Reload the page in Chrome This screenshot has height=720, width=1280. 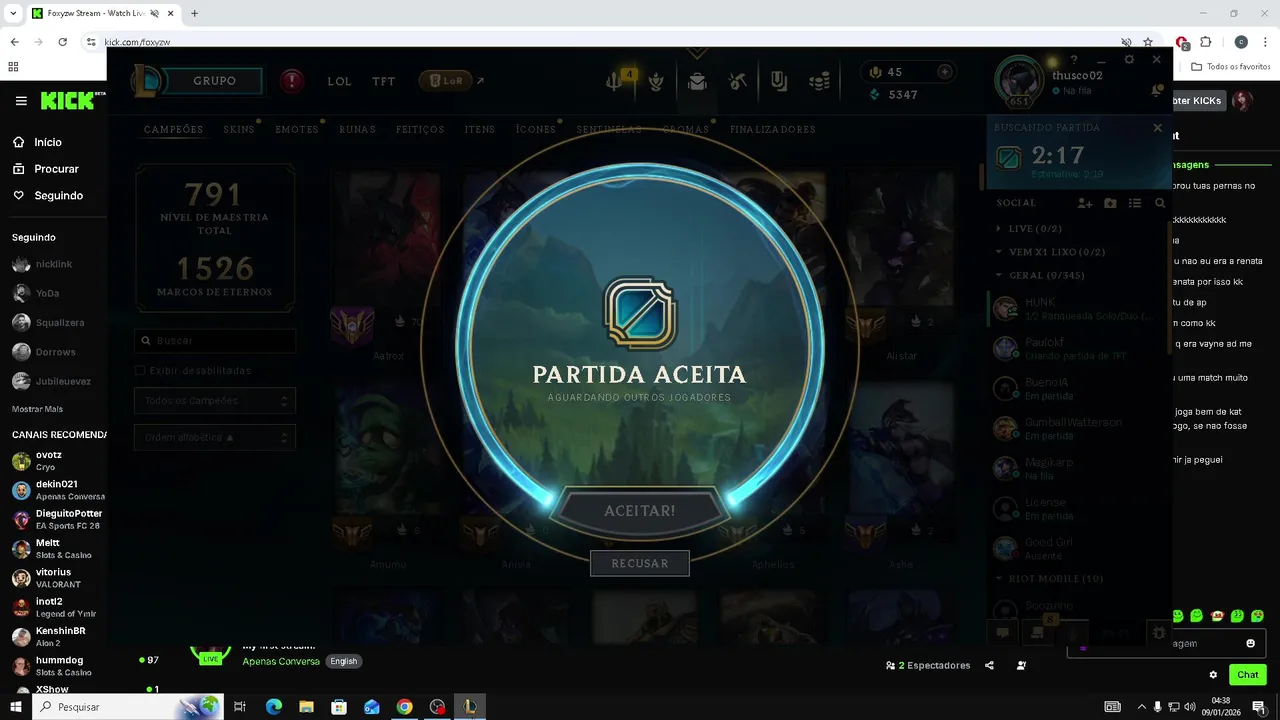(x=62, y=42)
